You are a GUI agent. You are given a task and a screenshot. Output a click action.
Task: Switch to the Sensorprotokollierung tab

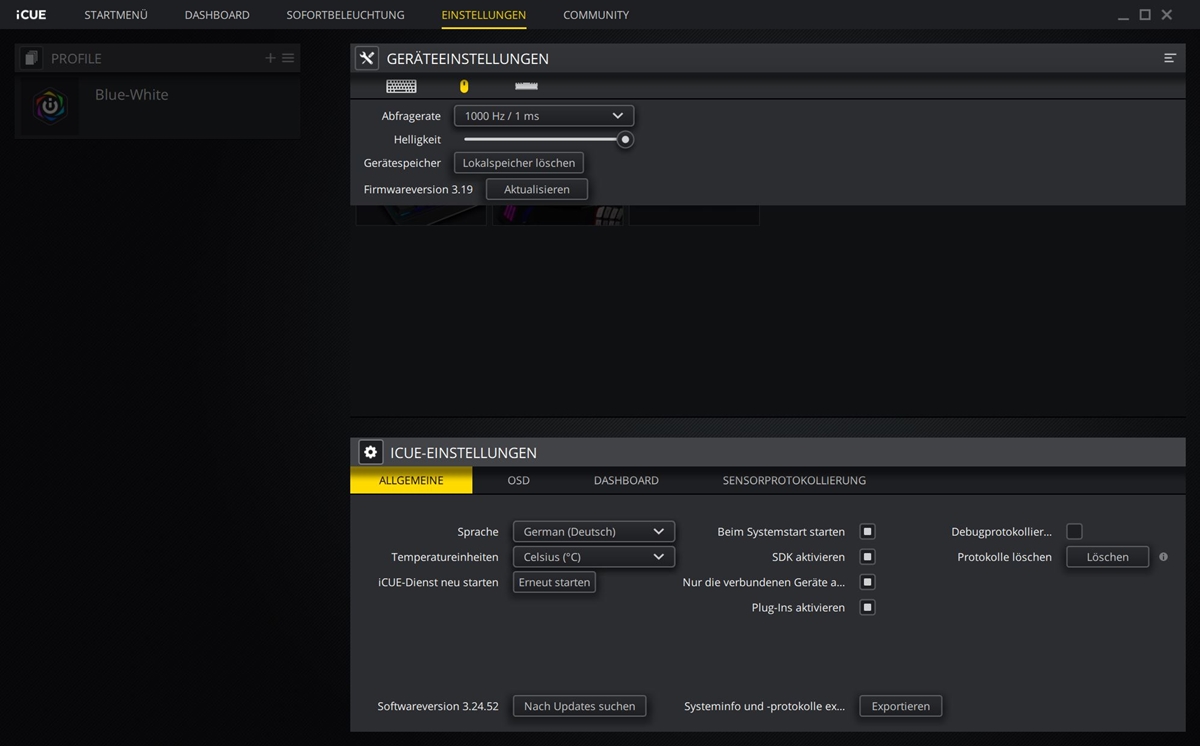(x=794, y=480)
